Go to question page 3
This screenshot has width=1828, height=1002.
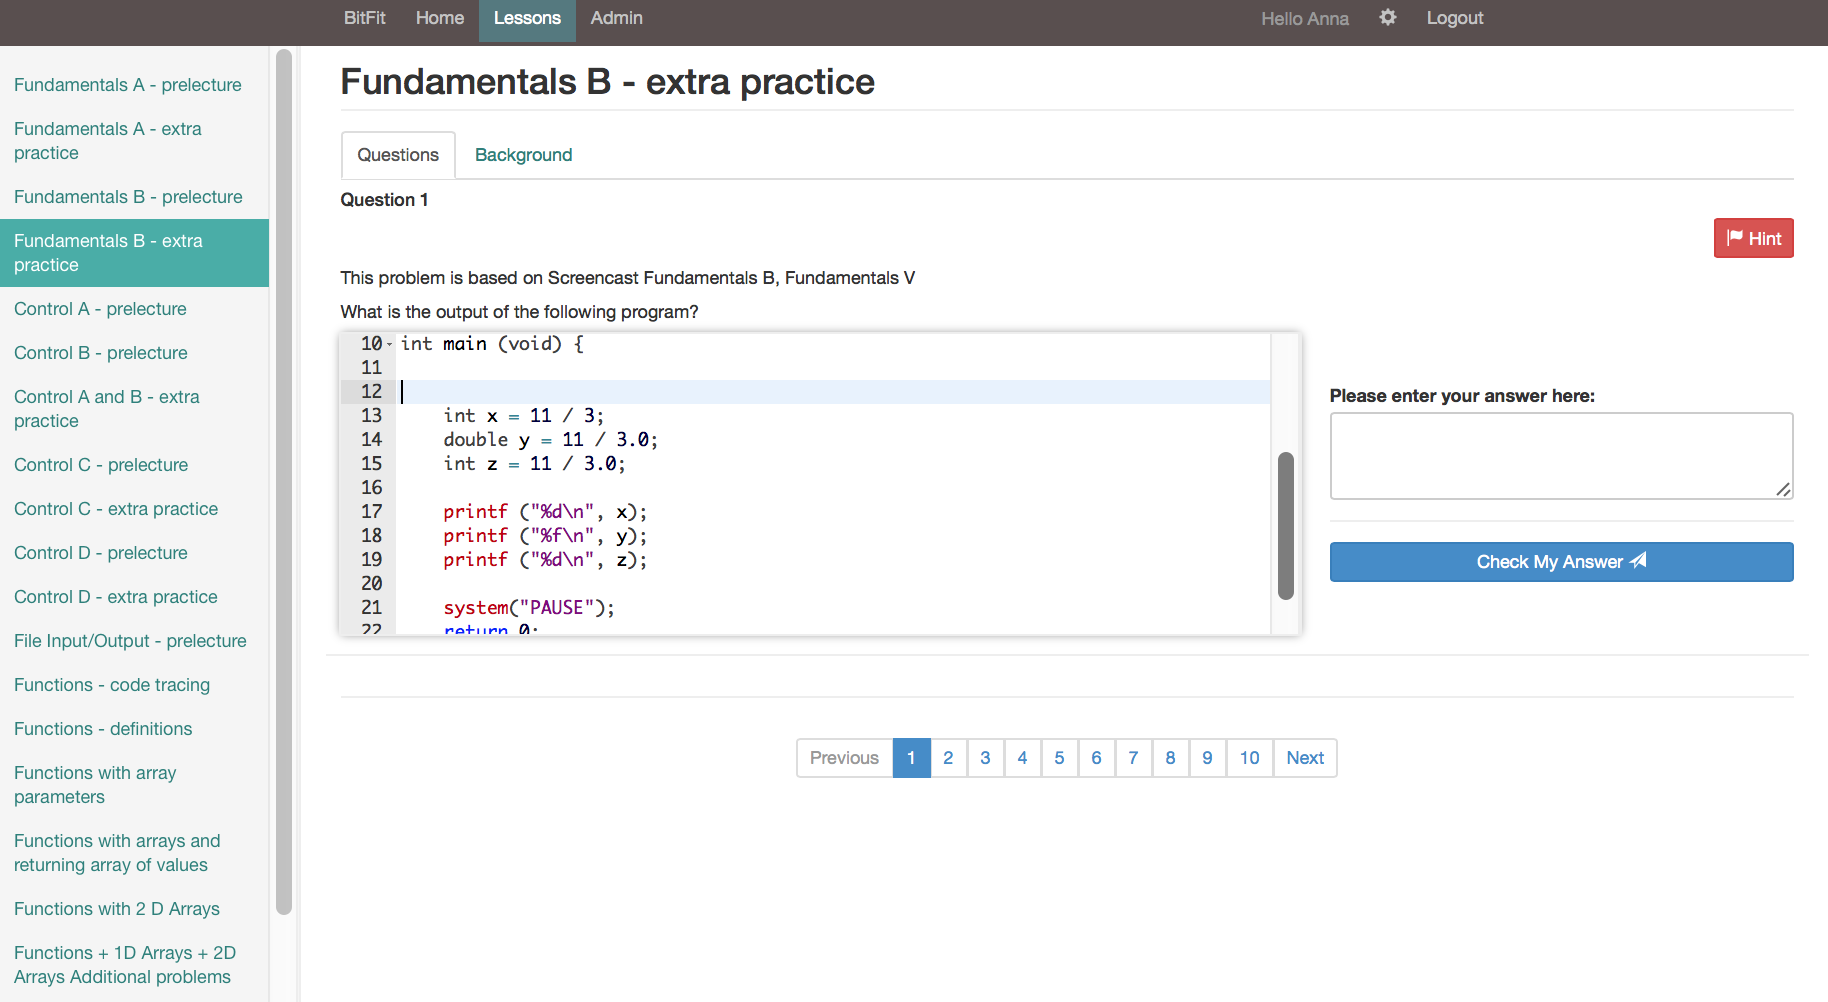pos(985,758)
